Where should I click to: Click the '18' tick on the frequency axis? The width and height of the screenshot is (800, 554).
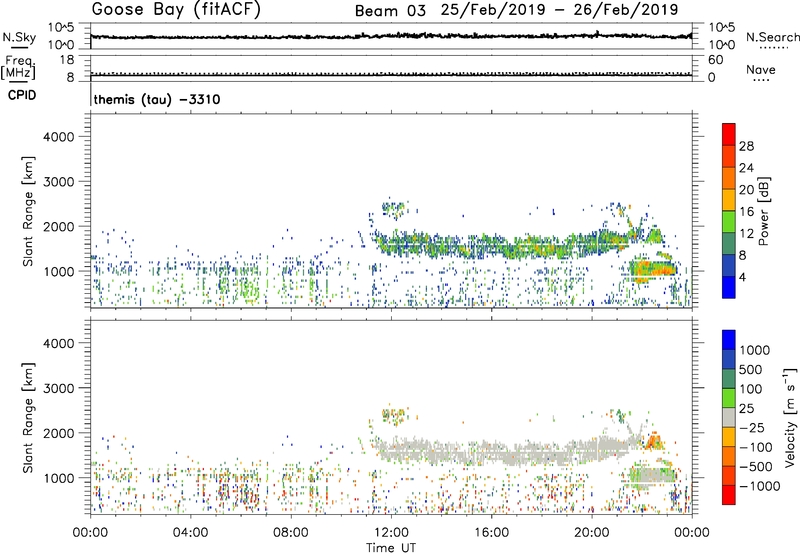[68, 60]
